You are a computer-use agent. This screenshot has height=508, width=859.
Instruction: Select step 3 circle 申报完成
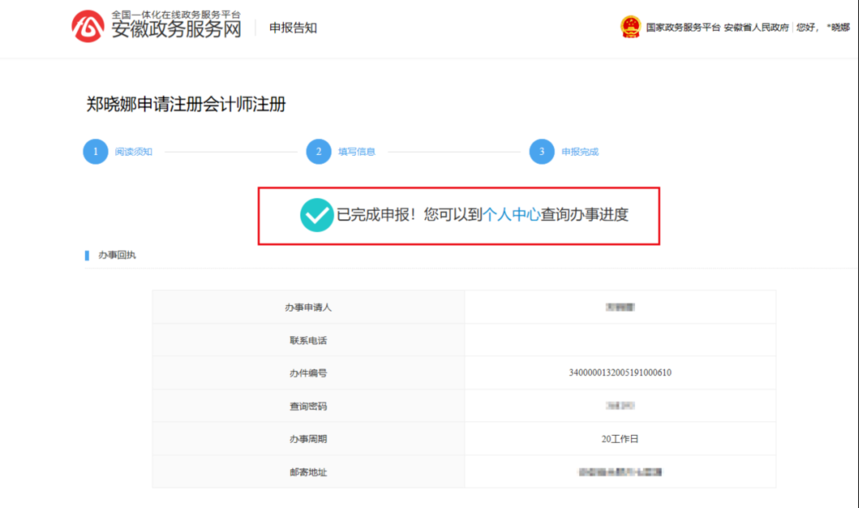click(542, 152)
